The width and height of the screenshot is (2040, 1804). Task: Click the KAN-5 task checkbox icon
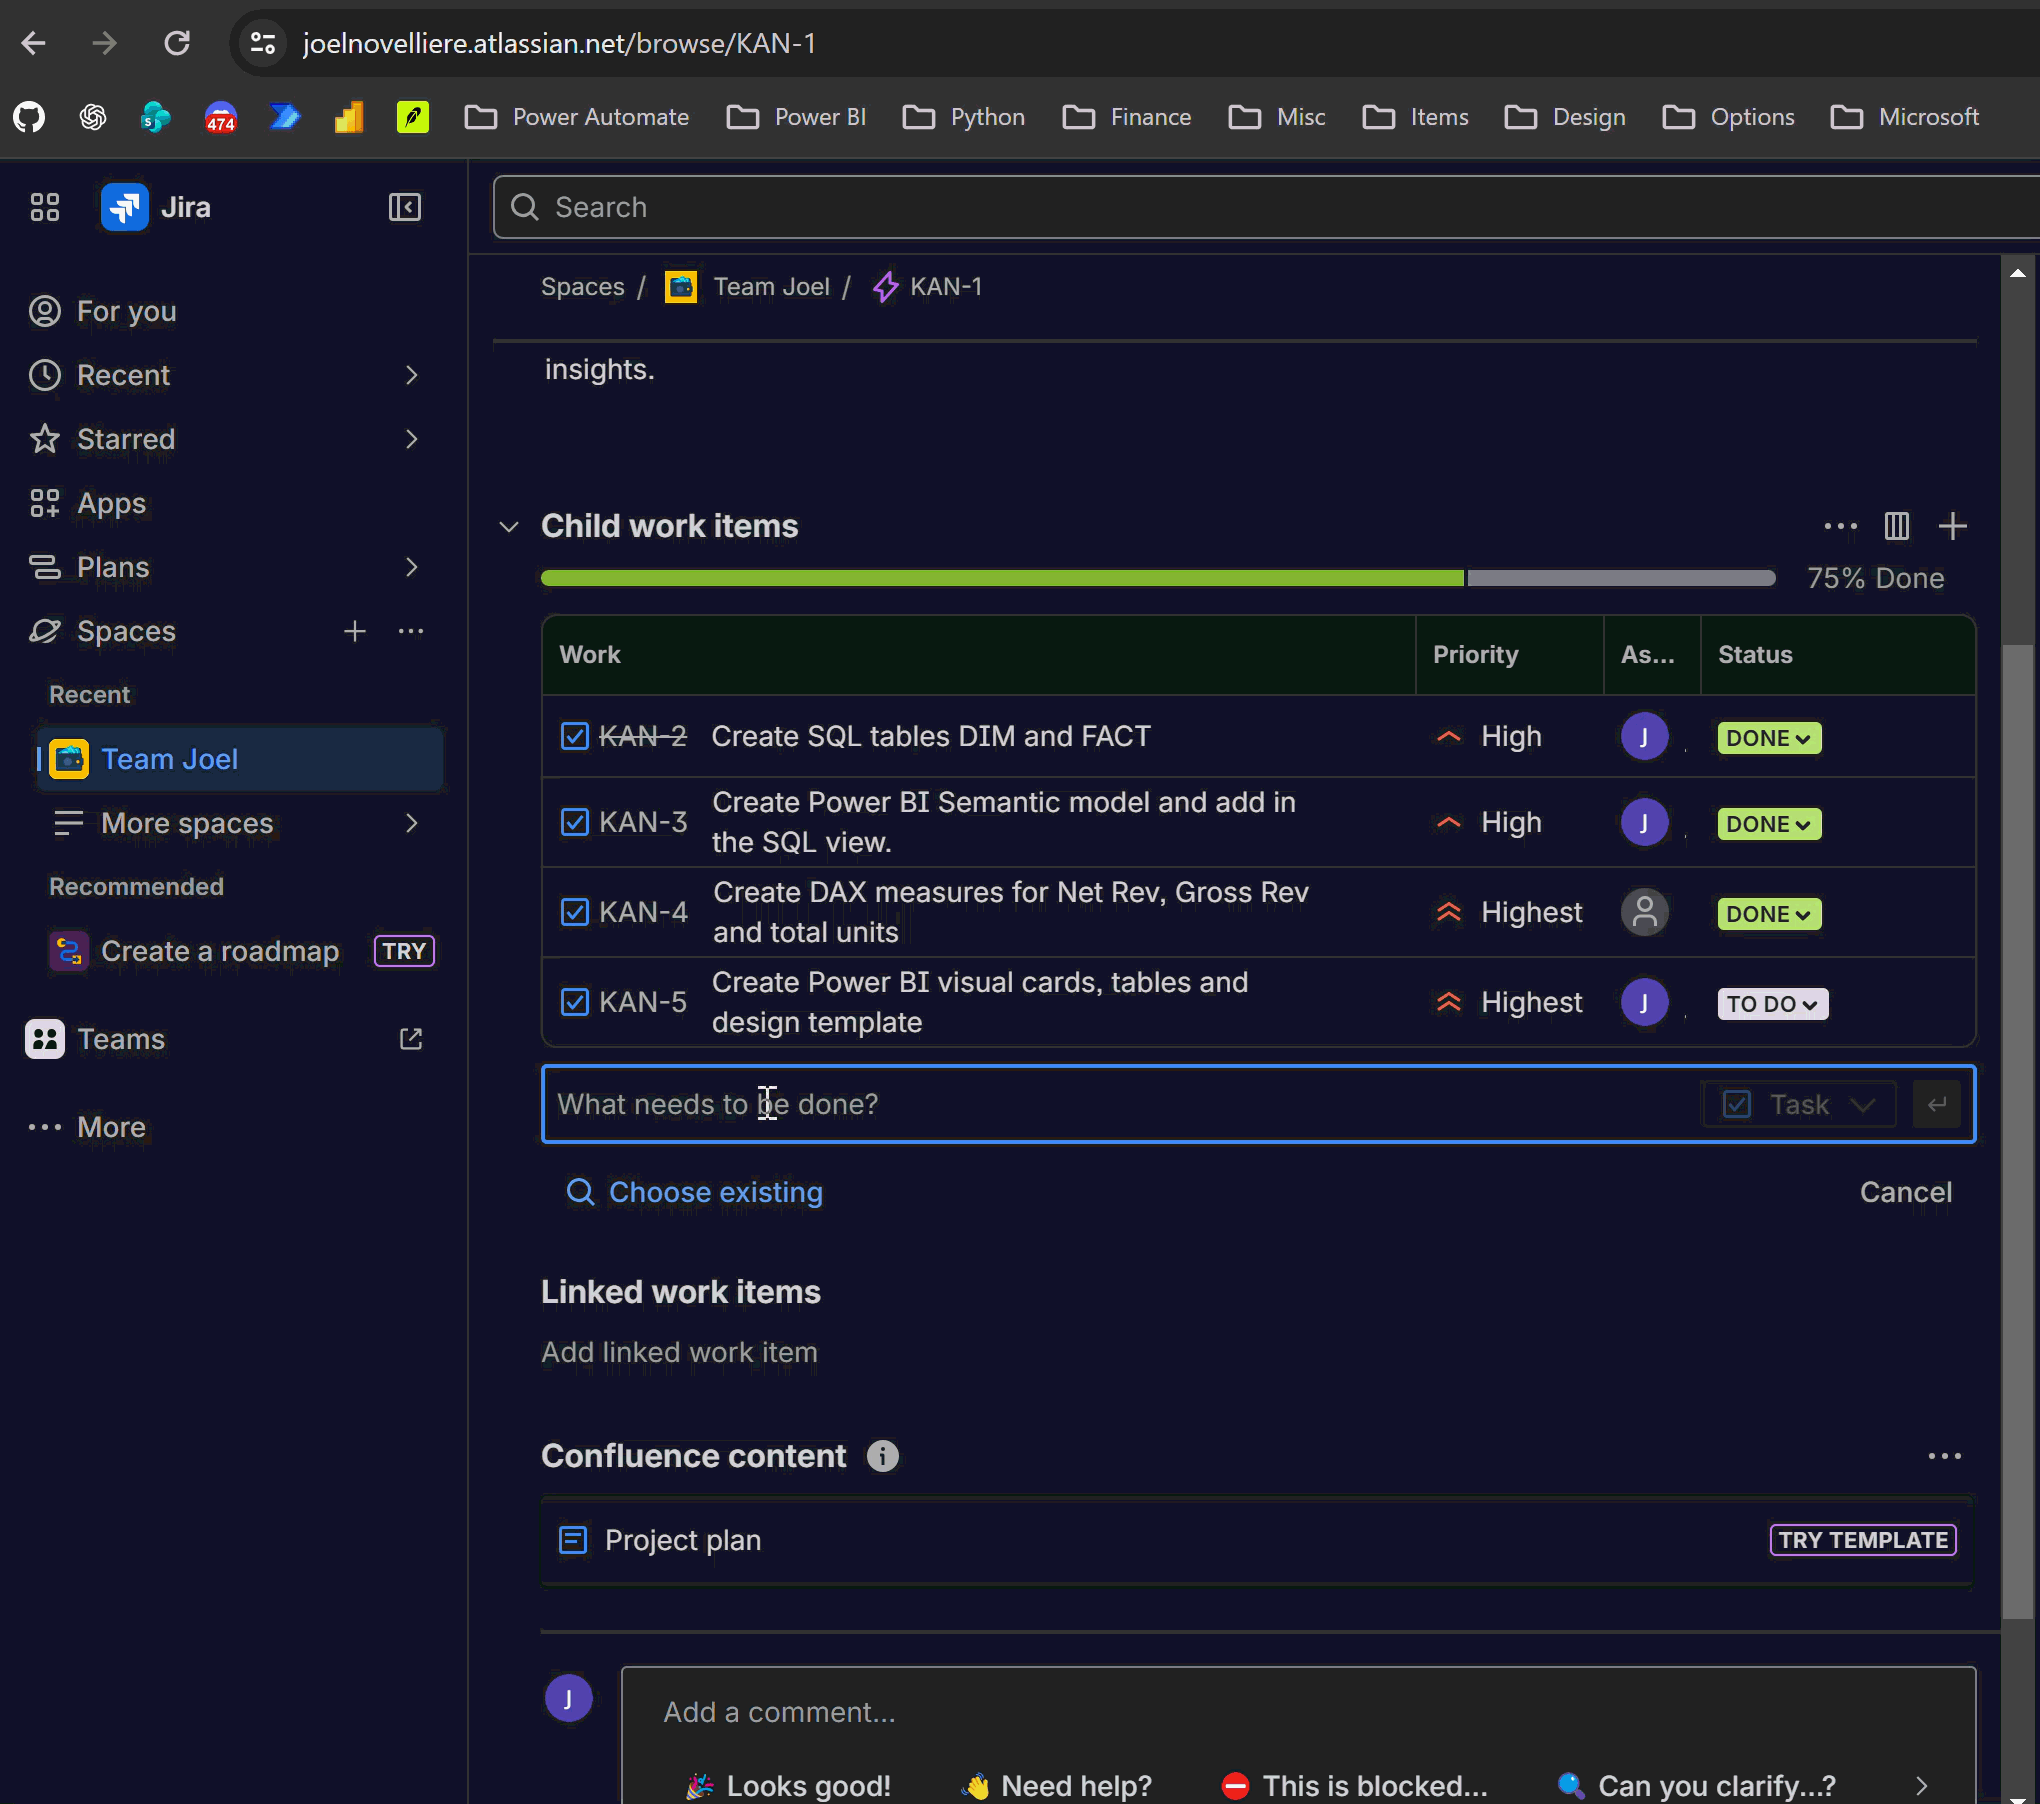pos(575,1002)
